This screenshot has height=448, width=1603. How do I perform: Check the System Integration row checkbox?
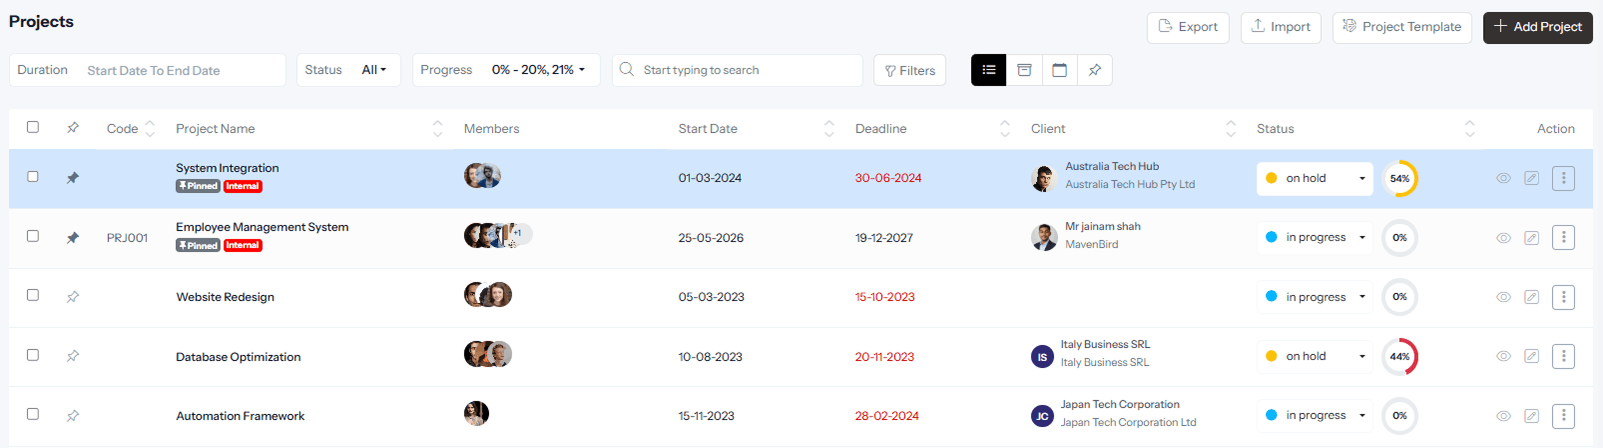33,176
